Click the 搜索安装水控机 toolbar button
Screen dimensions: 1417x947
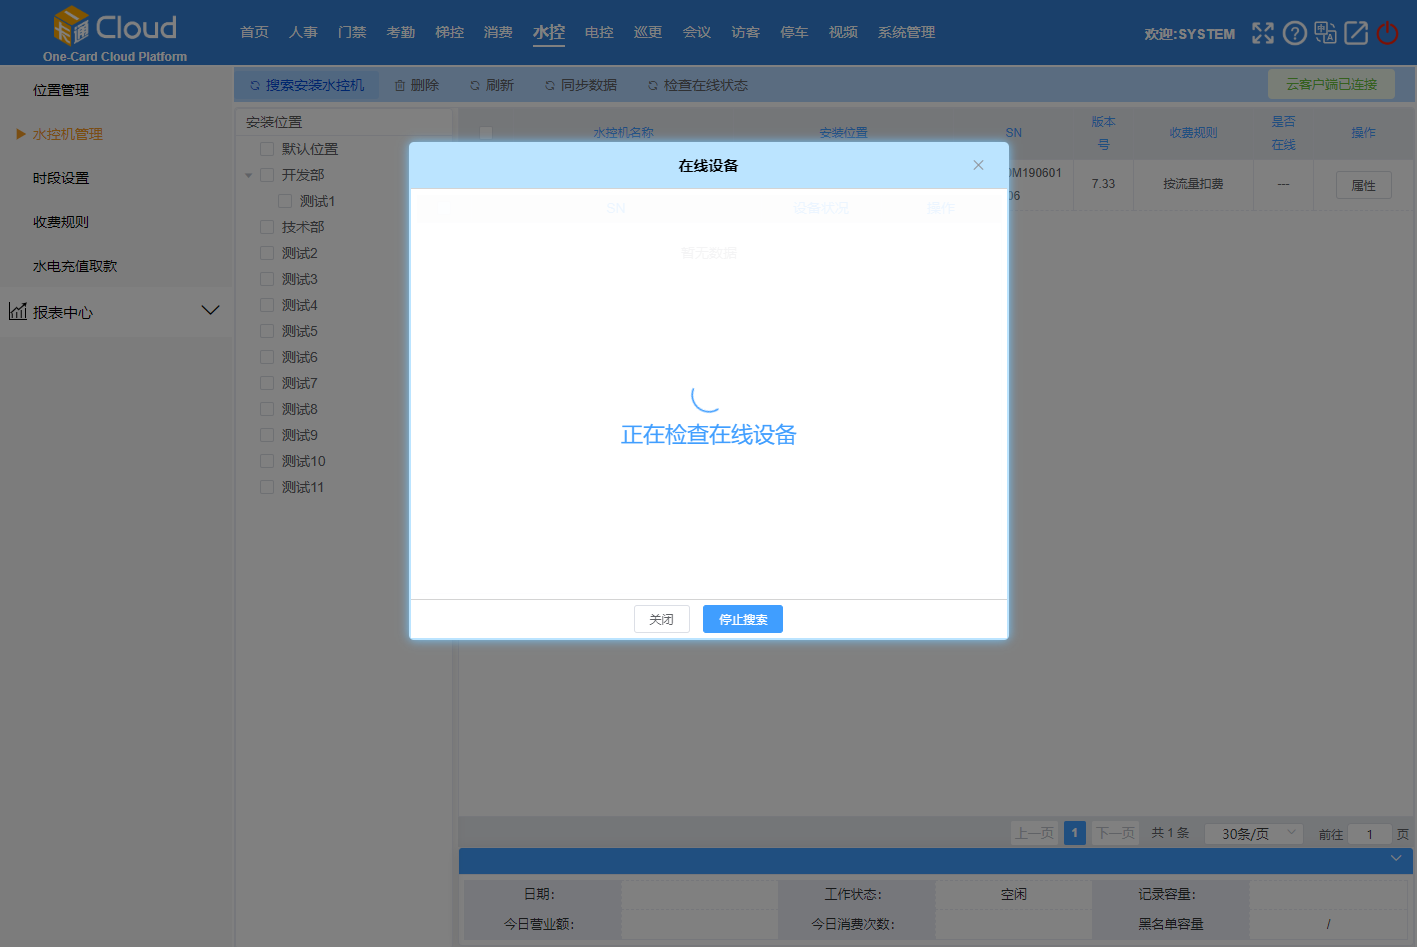(x=307, y=85)
